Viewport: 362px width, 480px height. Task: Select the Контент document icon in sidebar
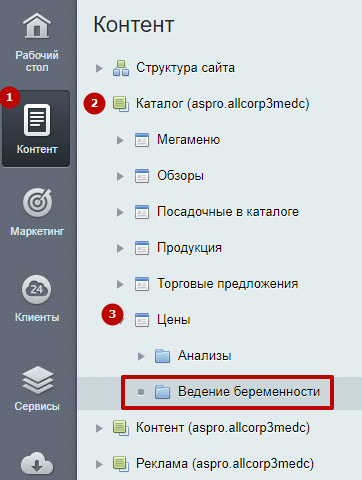pyautogui.click(x=37, y=120)
